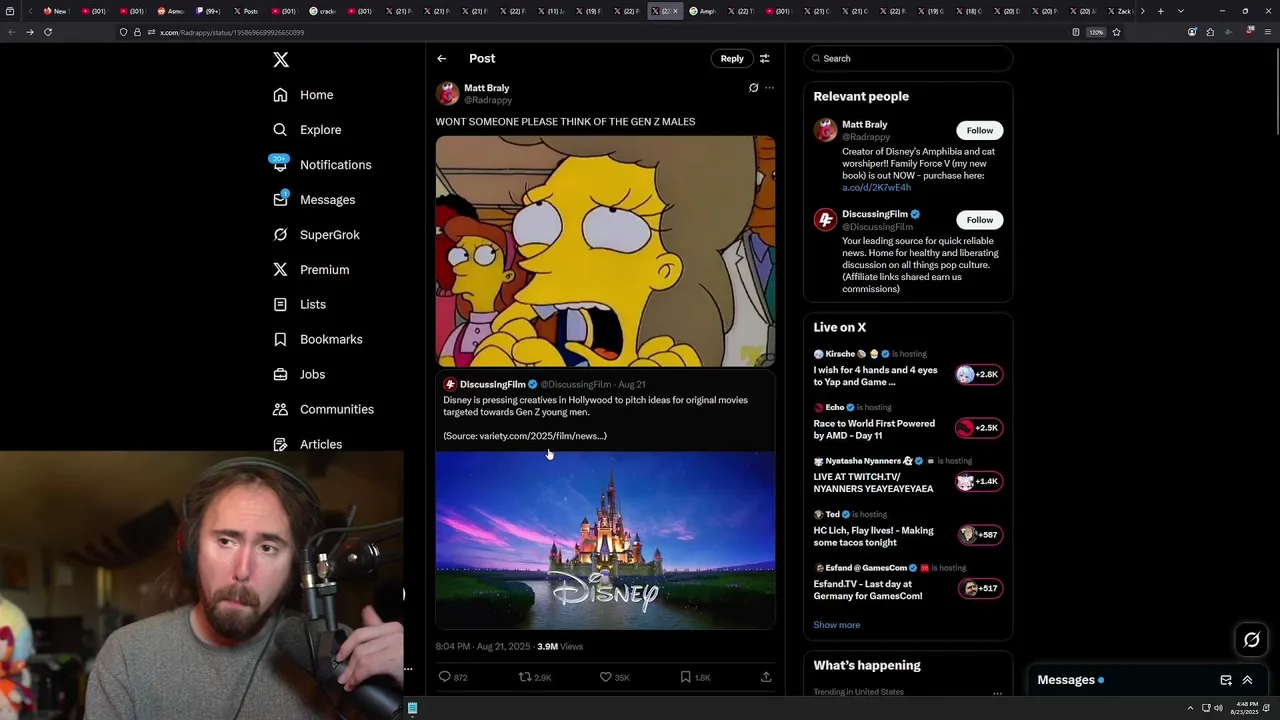Go back with the Post arrow
This screenshot has width=1280, height=720.
(x=442, y=59)
